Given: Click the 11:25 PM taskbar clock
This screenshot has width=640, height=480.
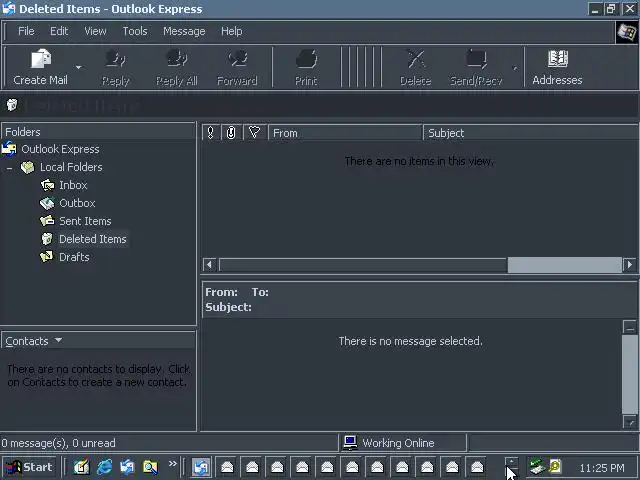Looking at the screenshot, I should point(602,468).
